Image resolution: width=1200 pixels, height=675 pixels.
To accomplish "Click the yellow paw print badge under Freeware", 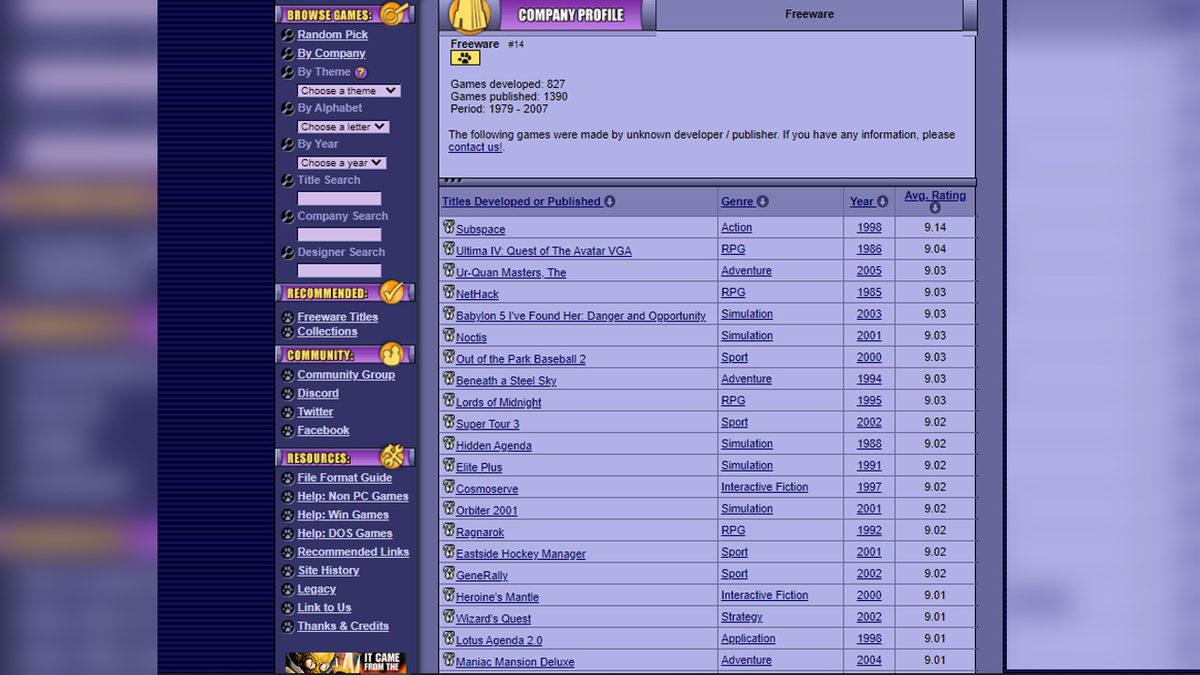I will [x=465, y=59].
